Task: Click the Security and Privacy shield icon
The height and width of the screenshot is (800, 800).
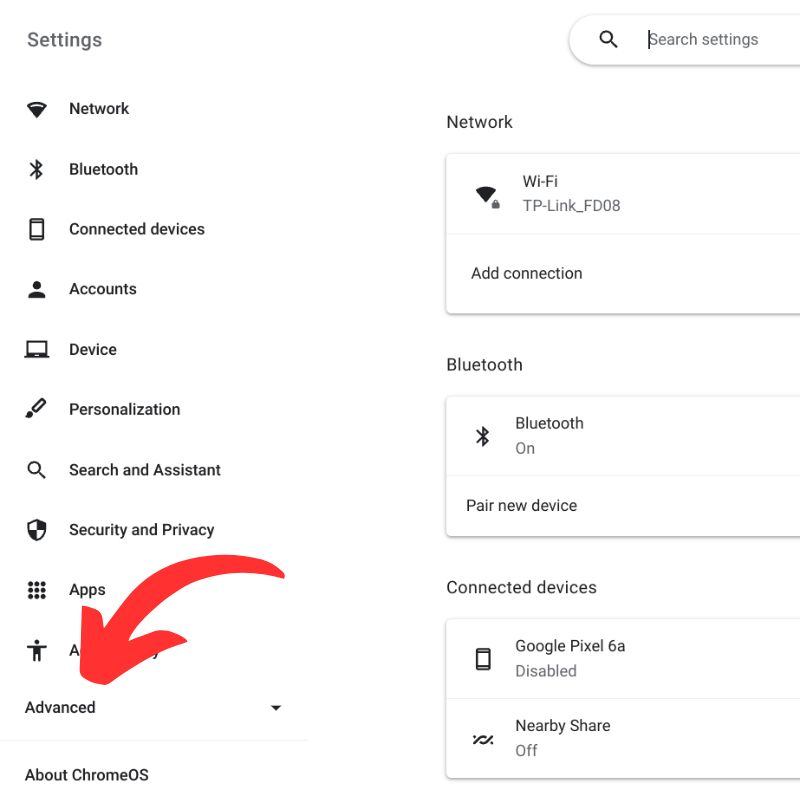Action: pyautogui.click(x=37, y=530)
